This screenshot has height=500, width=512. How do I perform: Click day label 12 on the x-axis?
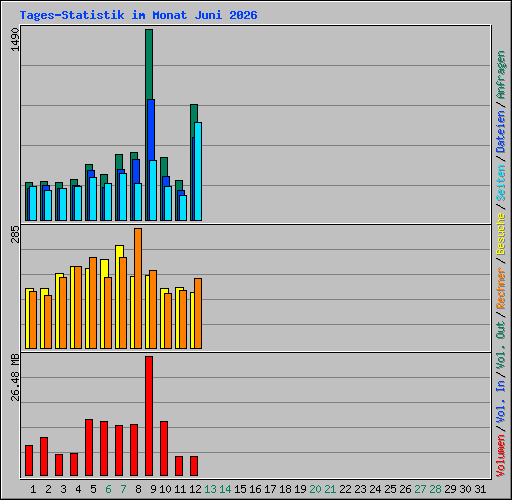point(195,489)
